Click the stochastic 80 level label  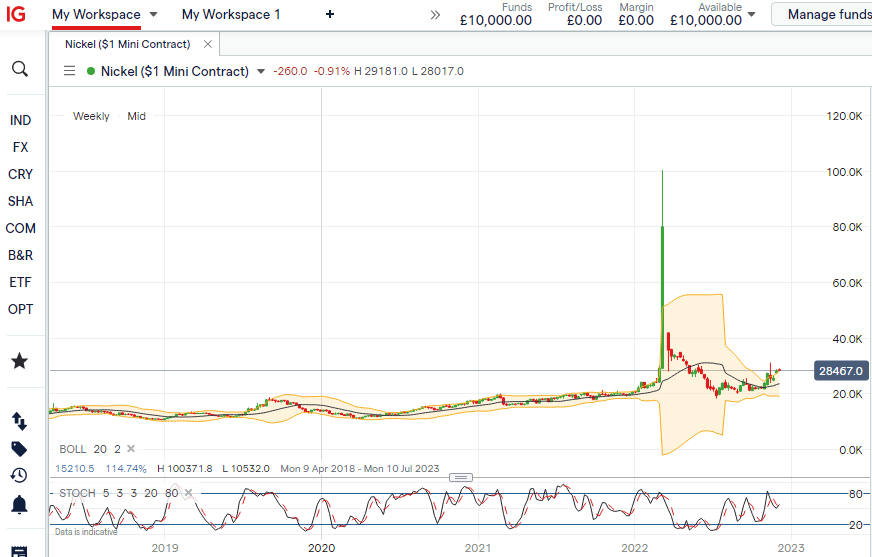pos(855,494)
